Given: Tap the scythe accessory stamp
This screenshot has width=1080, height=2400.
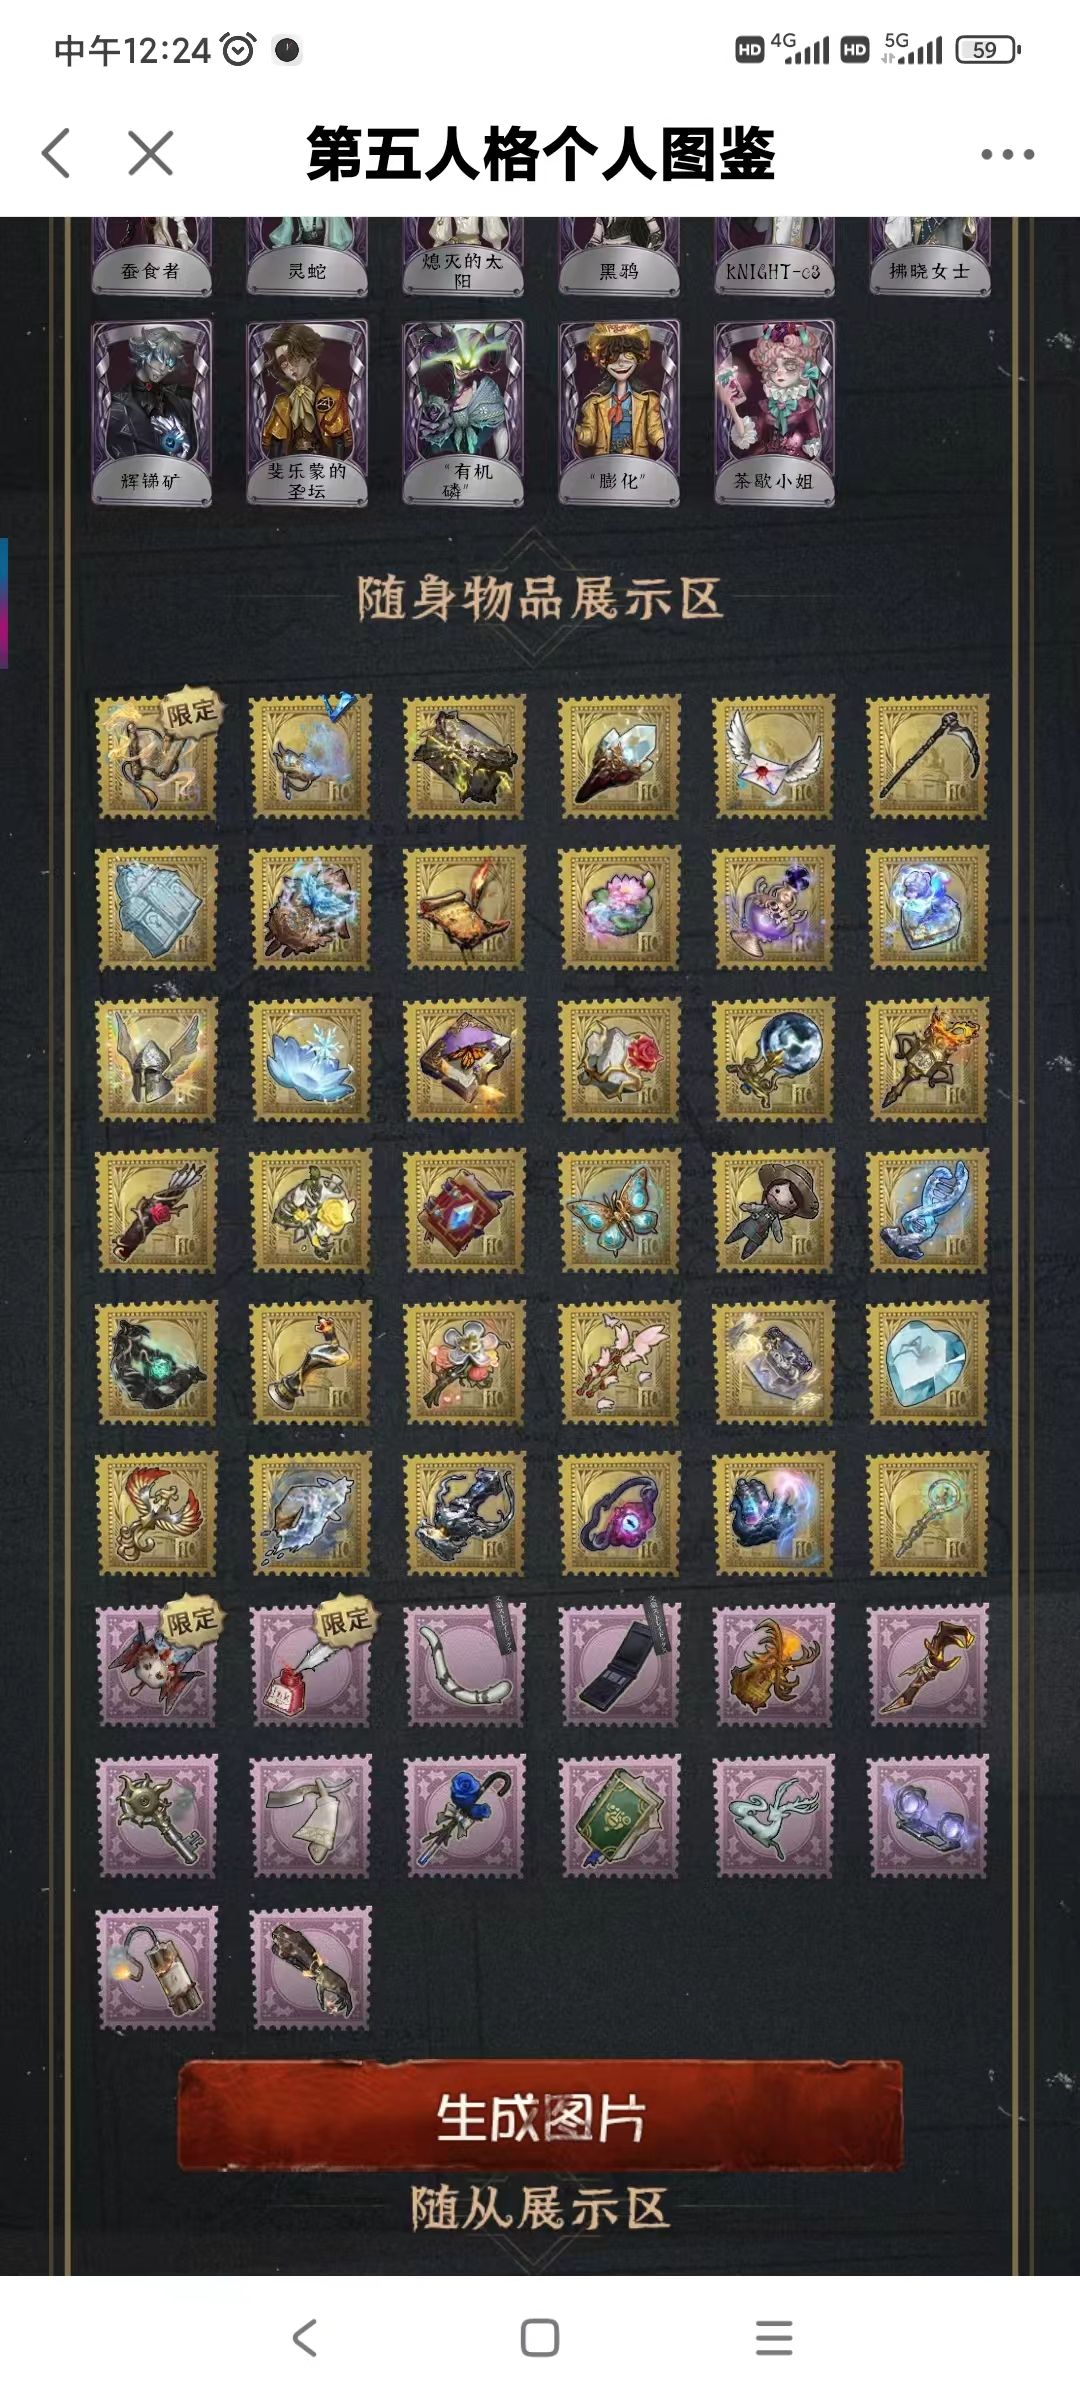Looking at the screenshot, I should tap(927, 757).
